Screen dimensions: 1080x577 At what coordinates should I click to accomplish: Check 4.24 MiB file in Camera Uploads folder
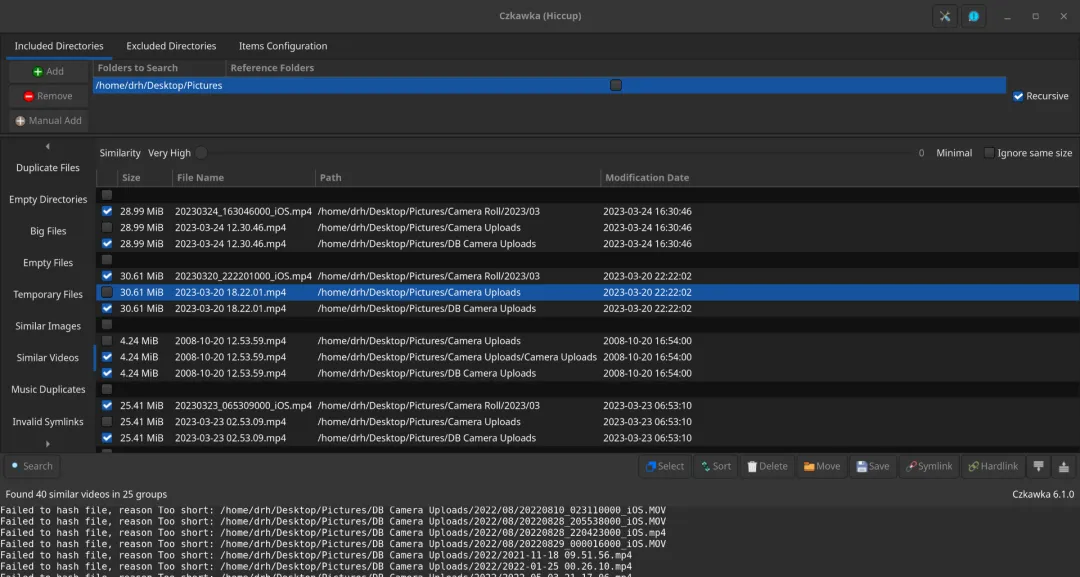pos(107,341)
